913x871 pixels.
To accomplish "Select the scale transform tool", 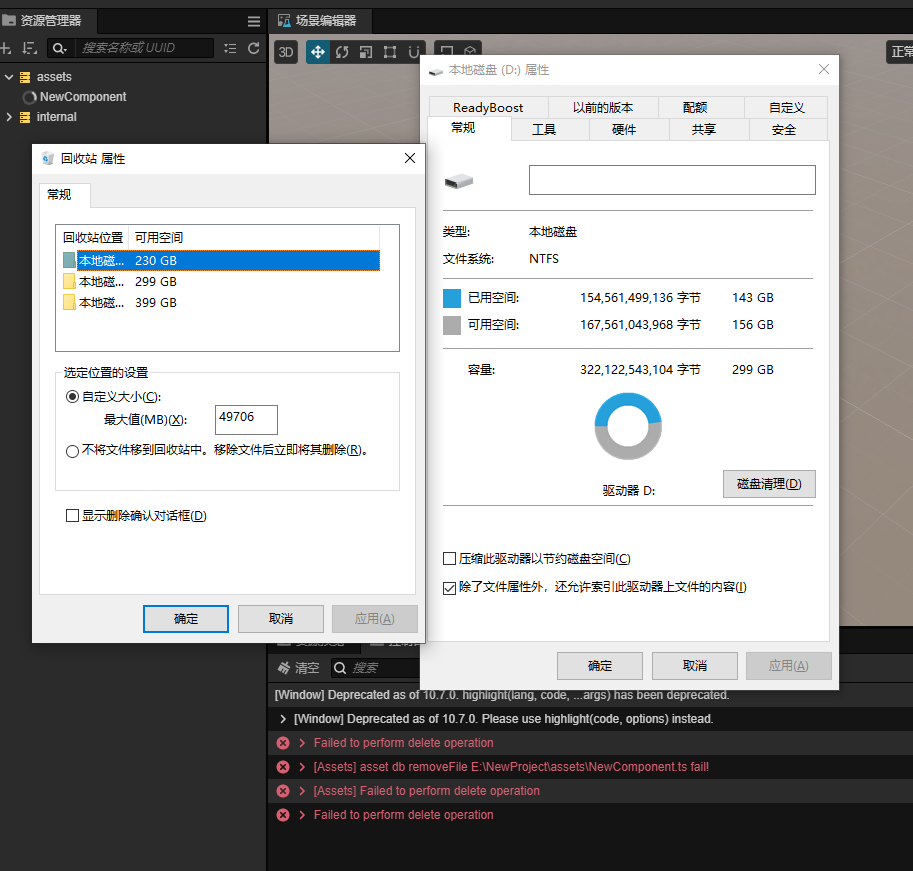I will click(366, 52).
